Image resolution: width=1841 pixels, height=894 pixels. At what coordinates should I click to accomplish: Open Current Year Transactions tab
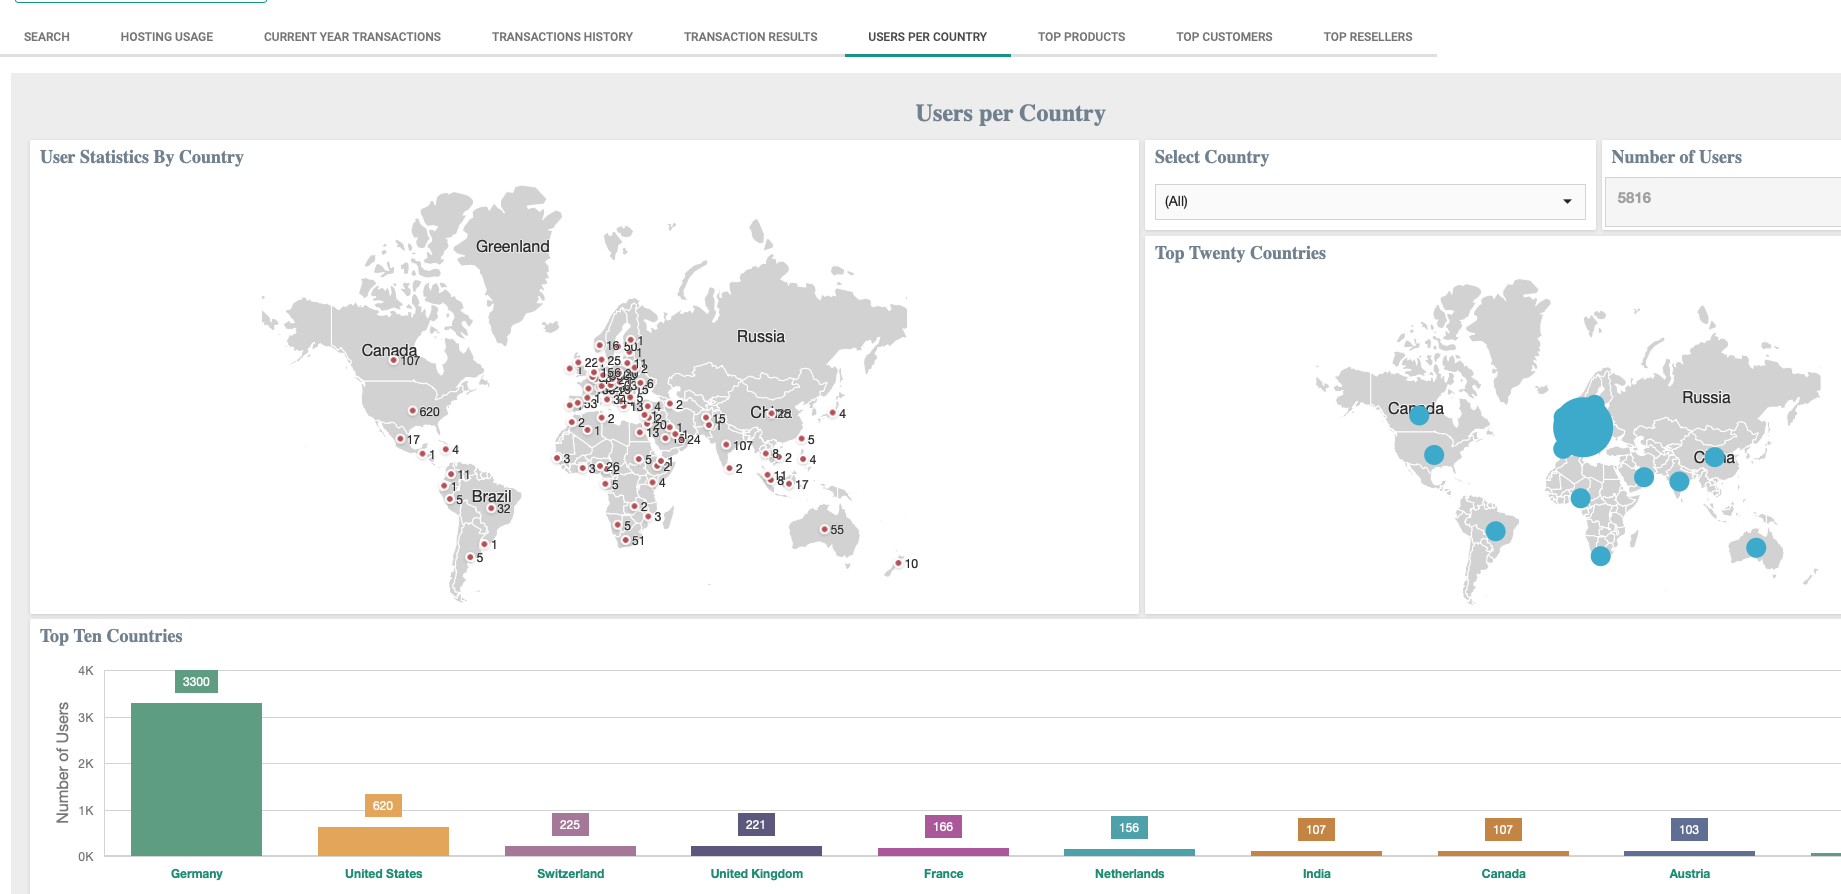[352, 37]
